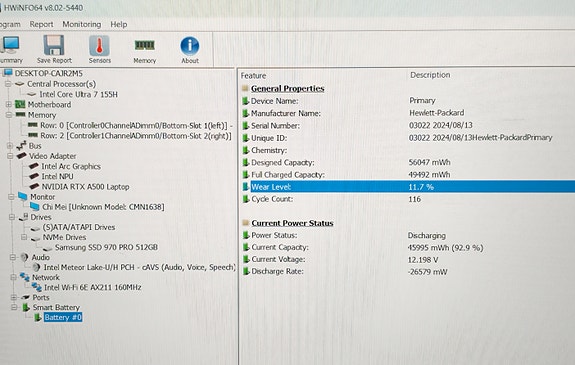Viewport: 575px width, 365px height.
Task: Click the Feature column header
Action: tap(253, 76)
